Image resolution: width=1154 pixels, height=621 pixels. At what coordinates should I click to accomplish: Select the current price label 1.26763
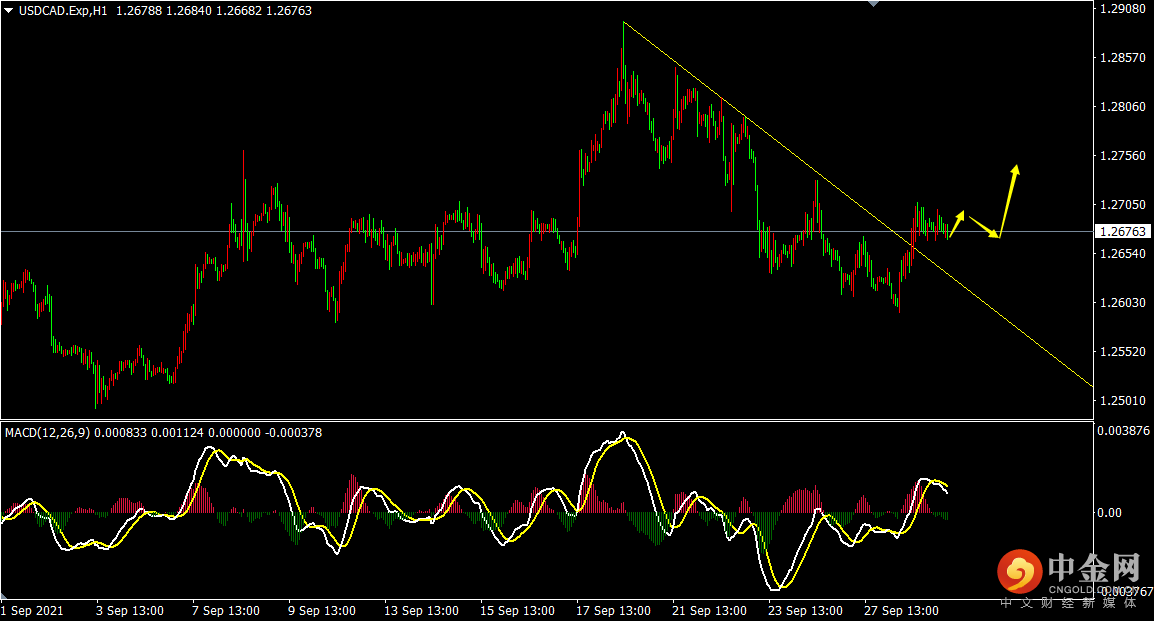click(x=1124, y=231)
